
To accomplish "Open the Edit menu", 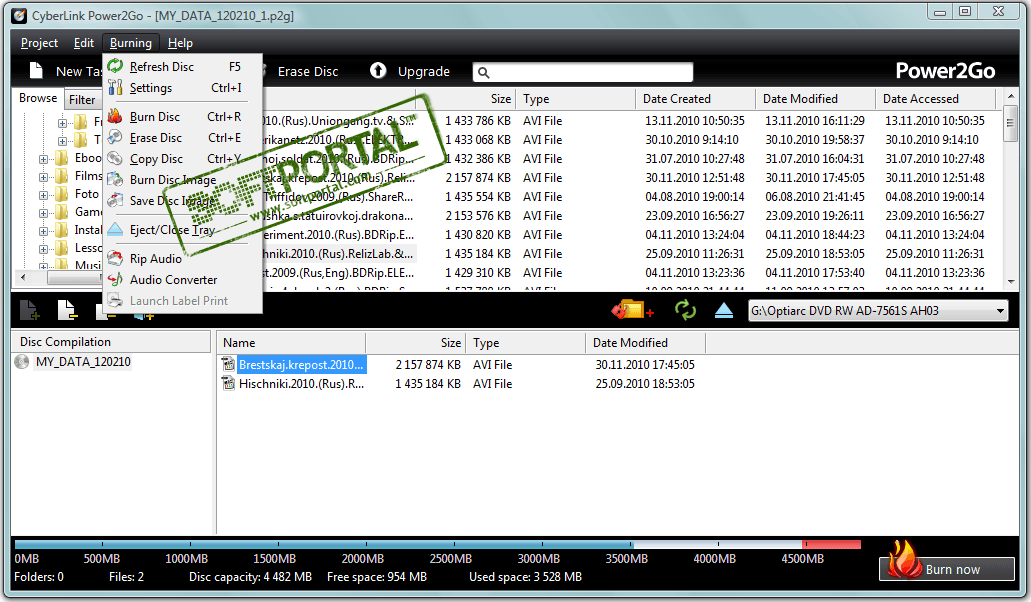I will point(84,43).
